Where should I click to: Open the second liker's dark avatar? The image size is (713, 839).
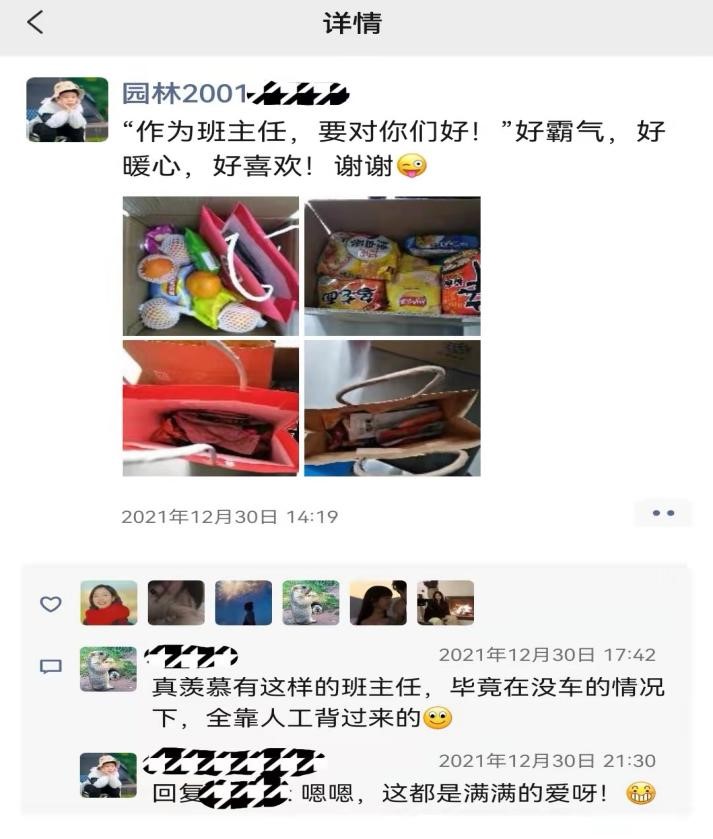pos(176,602)
